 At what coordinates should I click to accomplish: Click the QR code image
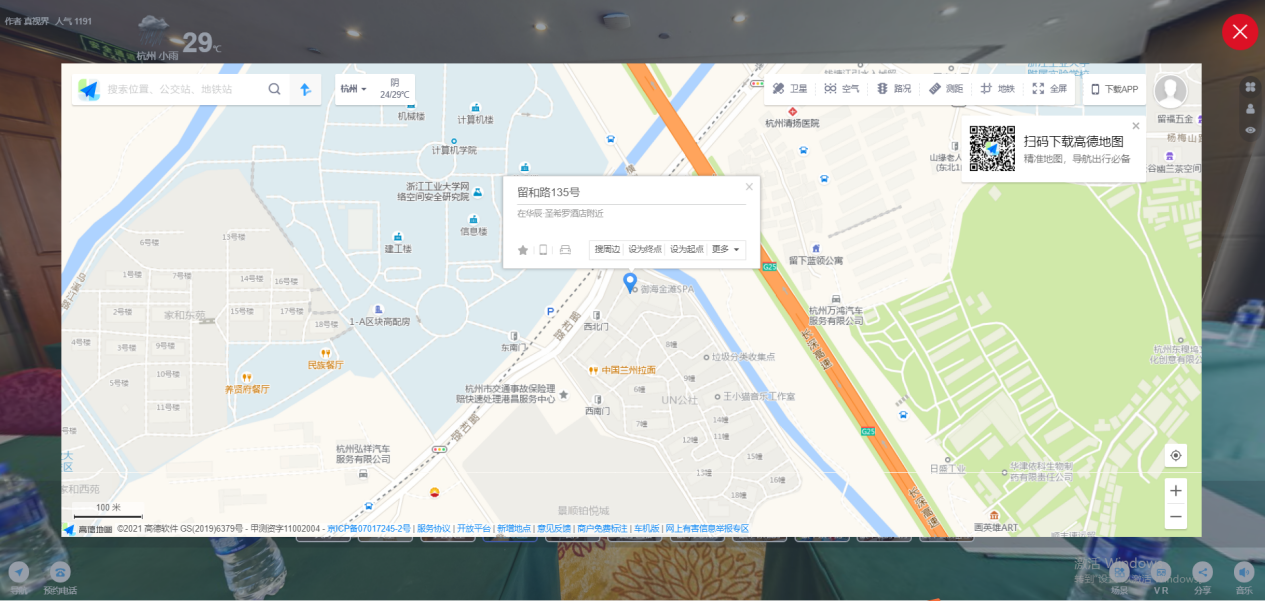point(992,149)
